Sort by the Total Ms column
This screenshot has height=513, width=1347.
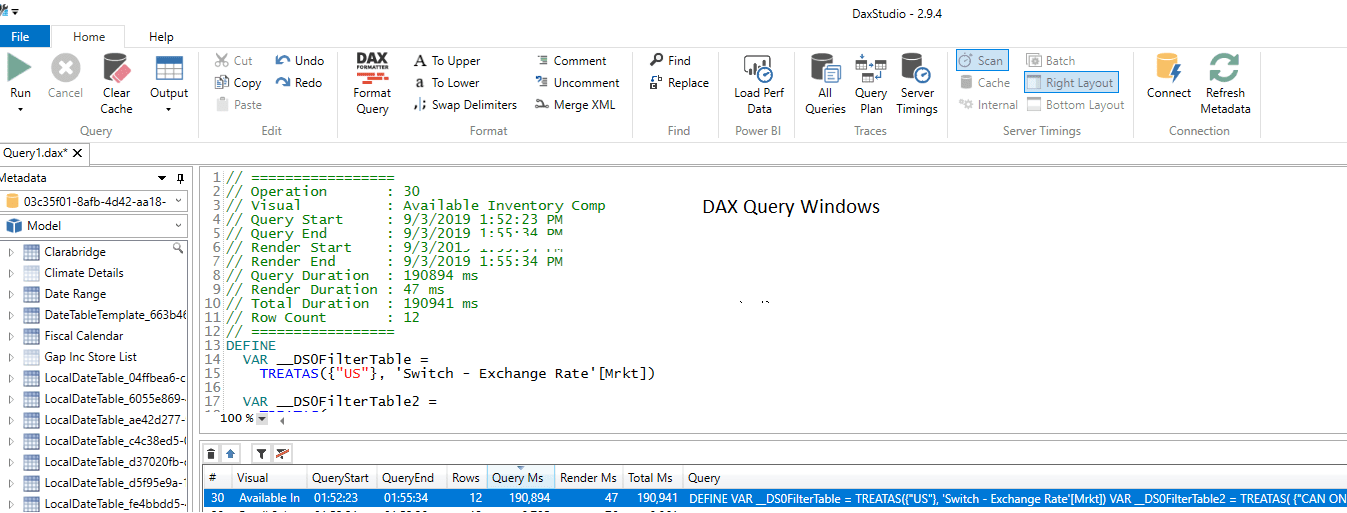click(x=652, y=478)
